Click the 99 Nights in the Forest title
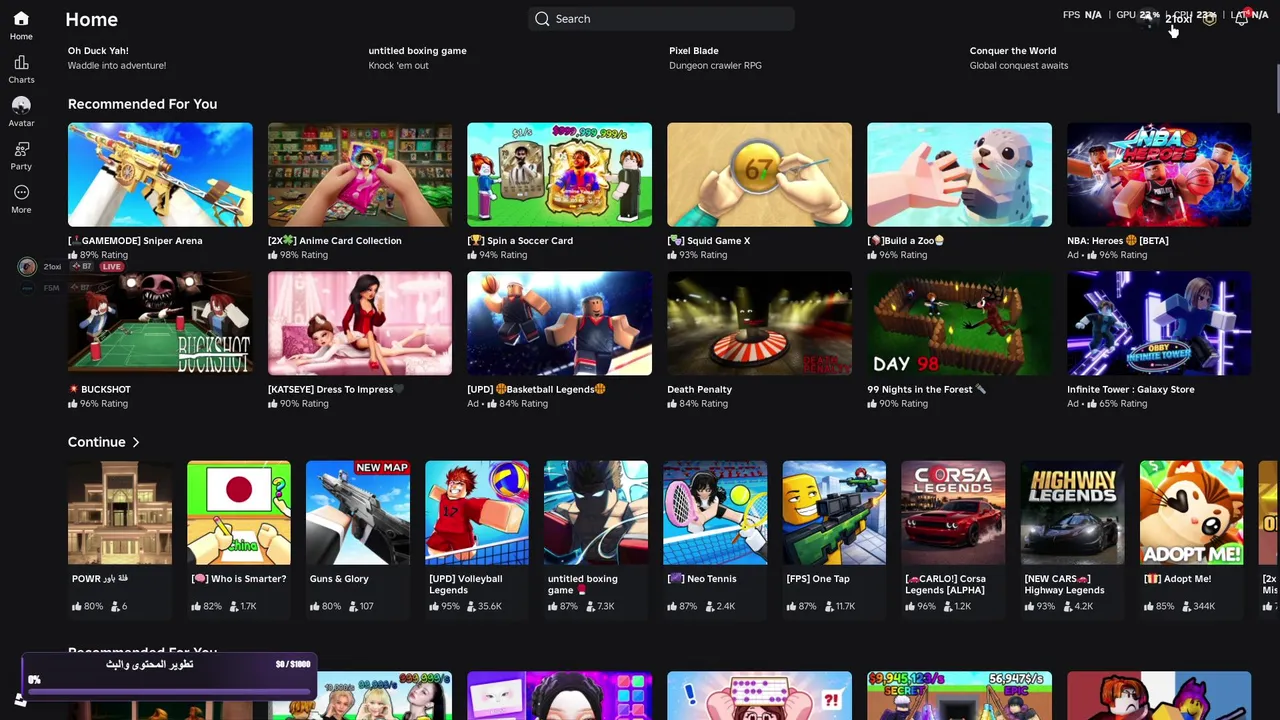The image size is (1280, 720). click(927, 389)
